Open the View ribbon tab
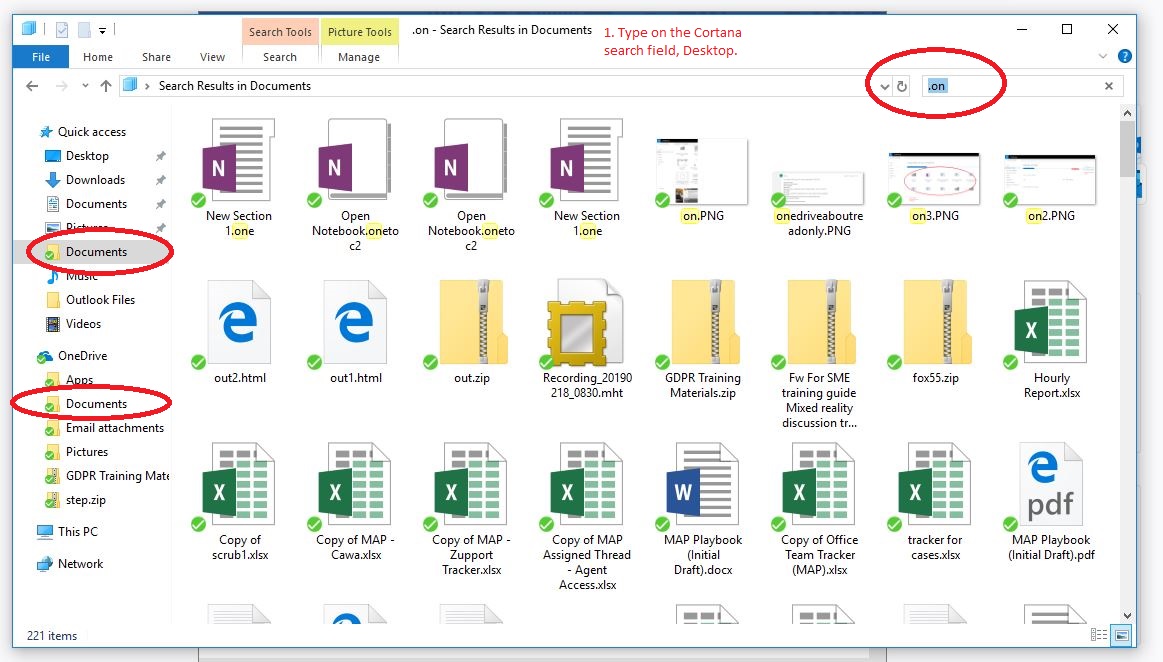Image resolution: width=1163 pixels, height=662 pixels. point(212,57)
